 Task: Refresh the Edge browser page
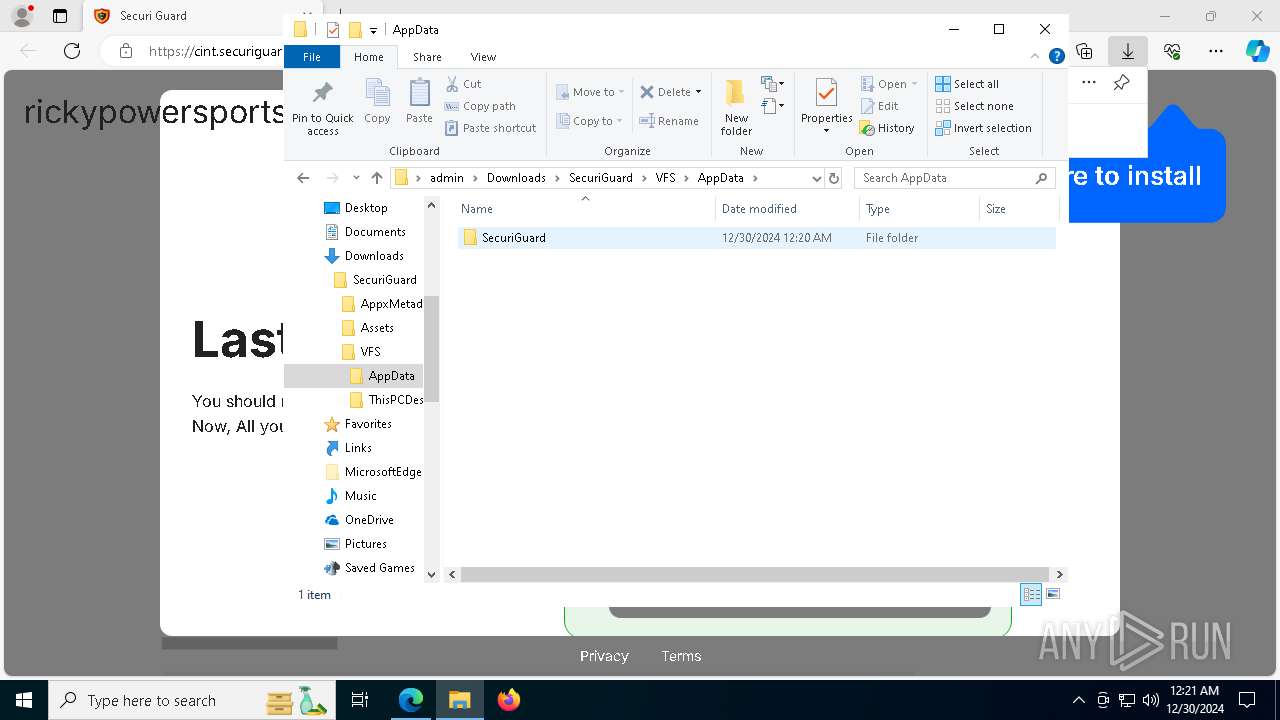pos(72,50)
